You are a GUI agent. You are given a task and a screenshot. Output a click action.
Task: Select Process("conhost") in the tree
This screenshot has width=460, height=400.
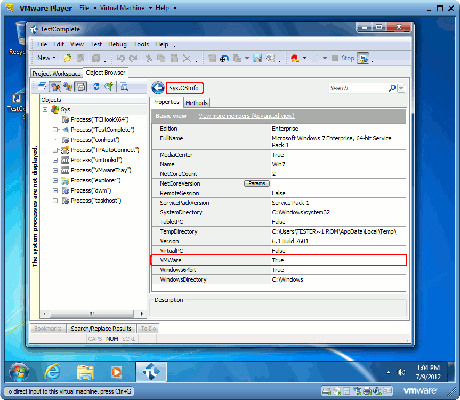click(95, 140)
